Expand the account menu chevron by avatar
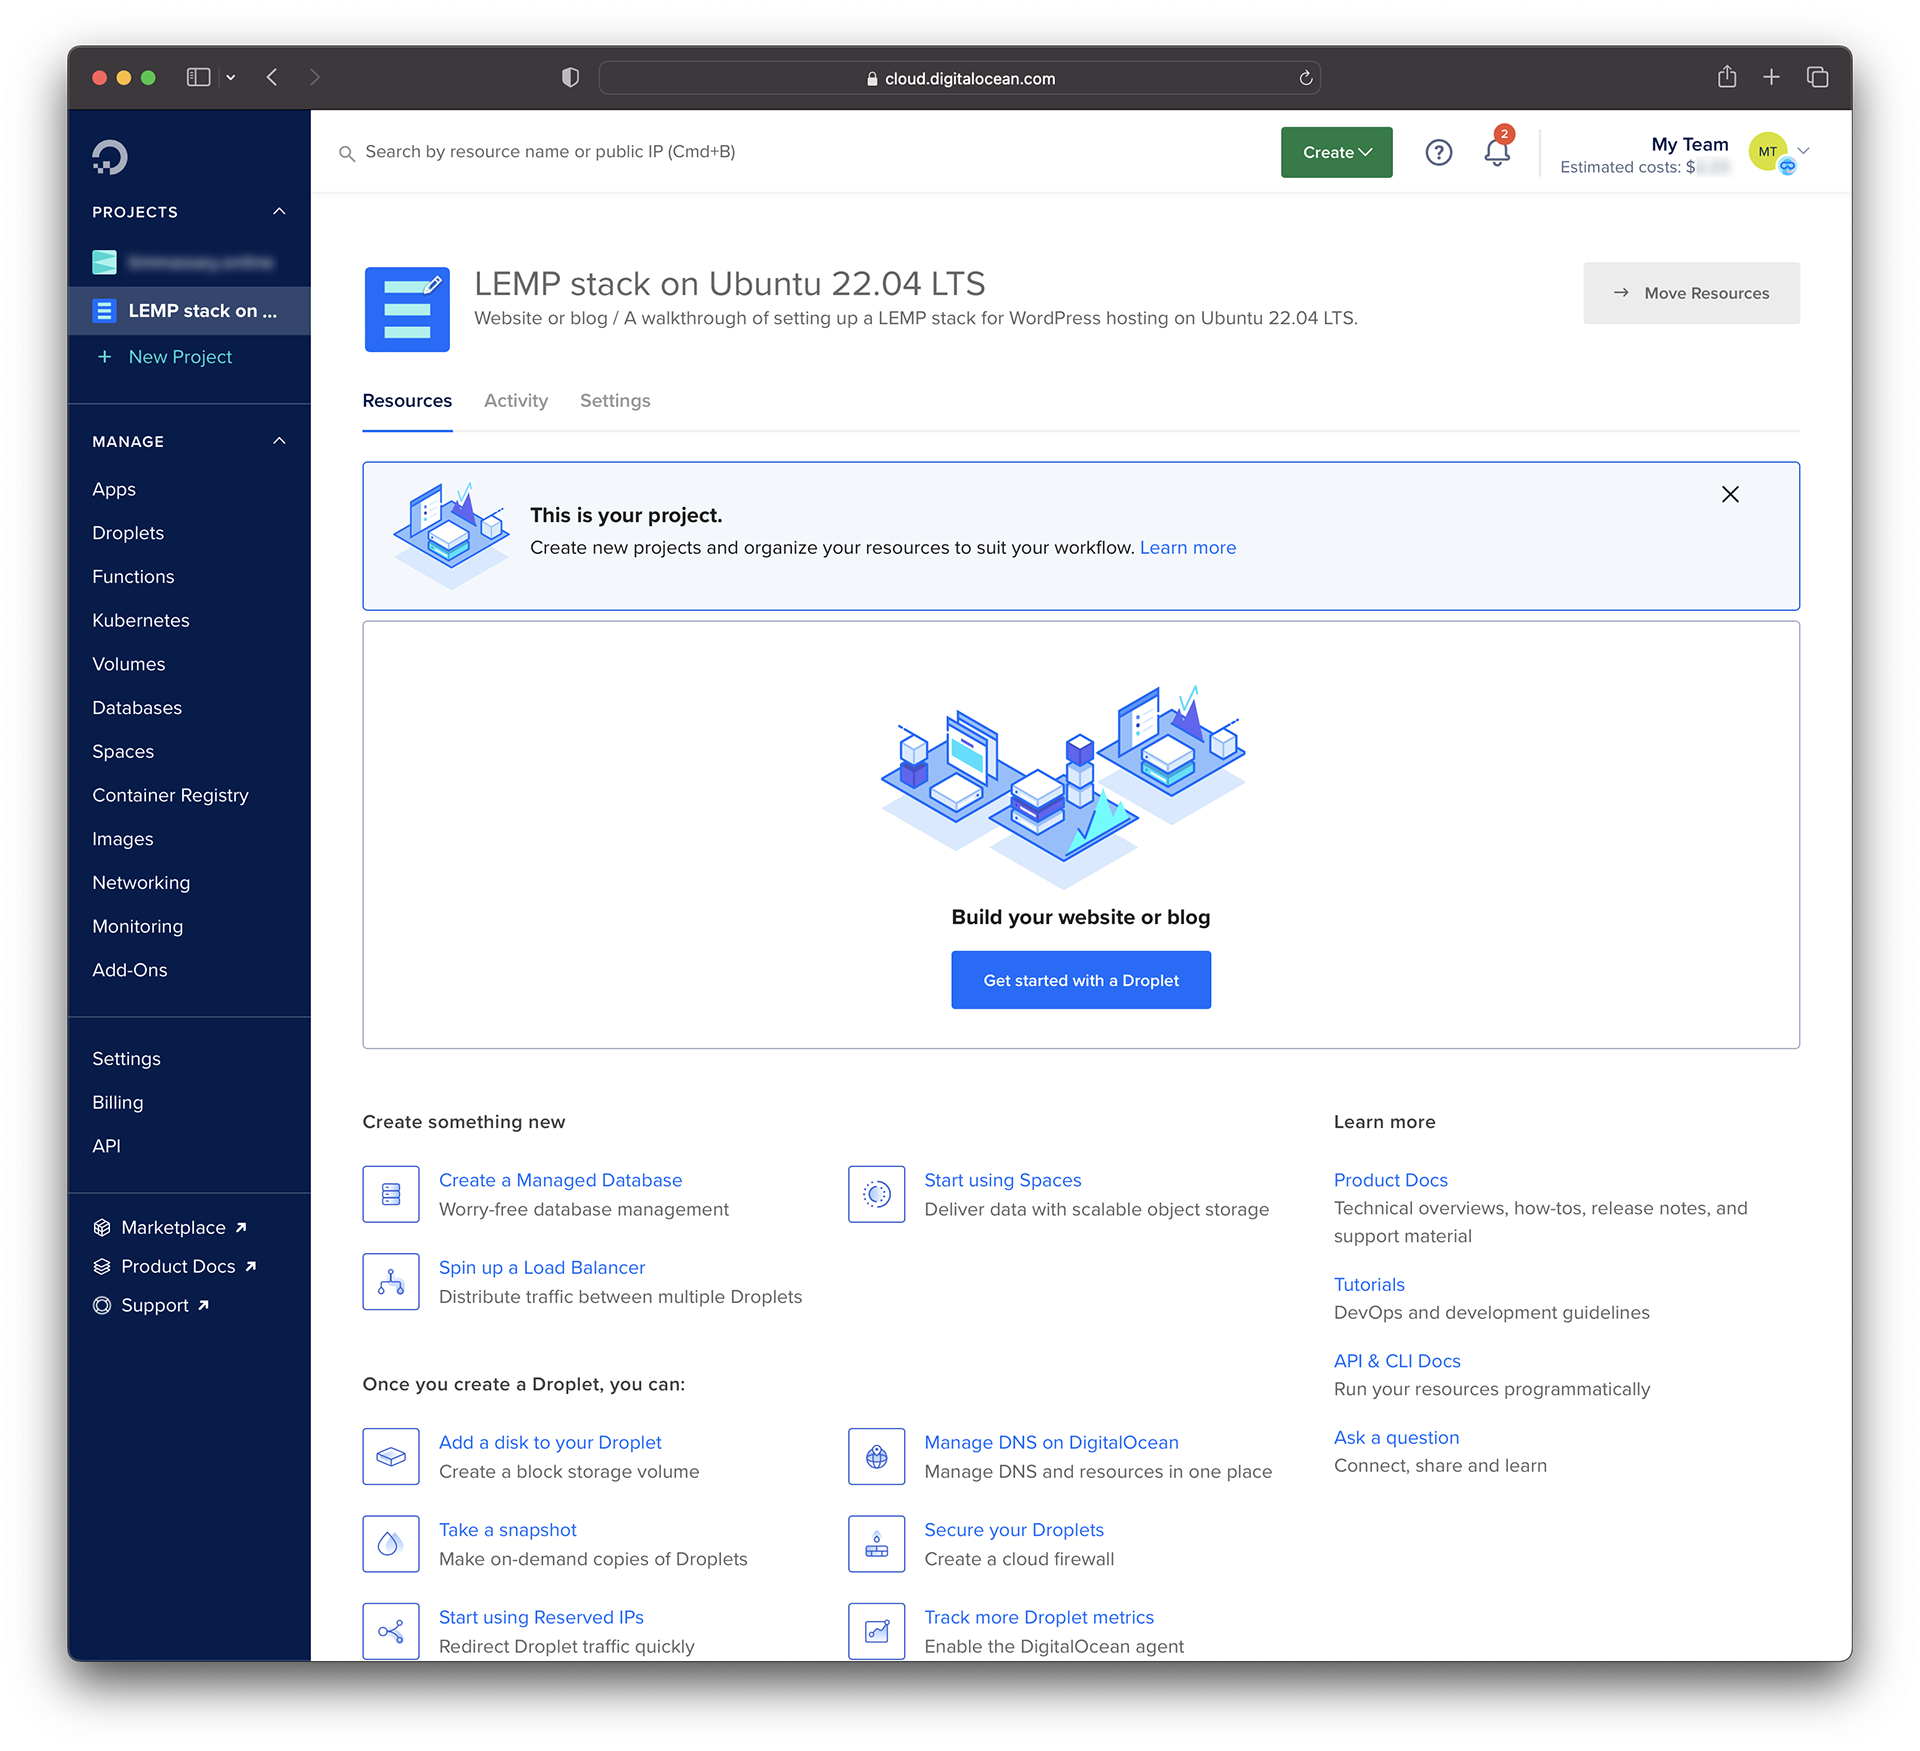Image resolution: width=1920 pixels, height=1751 pixels. (x=1804, y=150)
